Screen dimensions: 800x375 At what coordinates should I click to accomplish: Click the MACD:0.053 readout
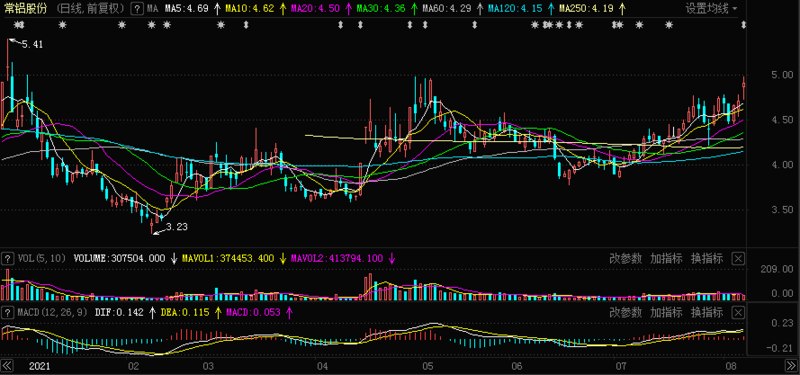click(x=254, y=312)
